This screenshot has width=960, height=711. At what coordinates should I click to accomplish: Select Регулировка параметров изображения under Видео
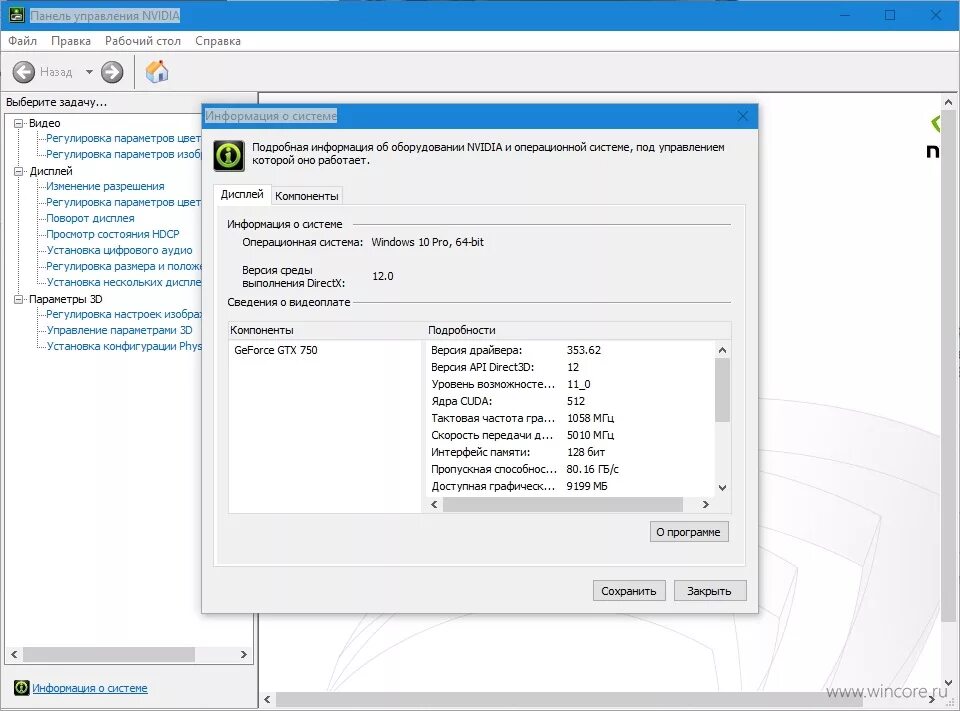124,154
